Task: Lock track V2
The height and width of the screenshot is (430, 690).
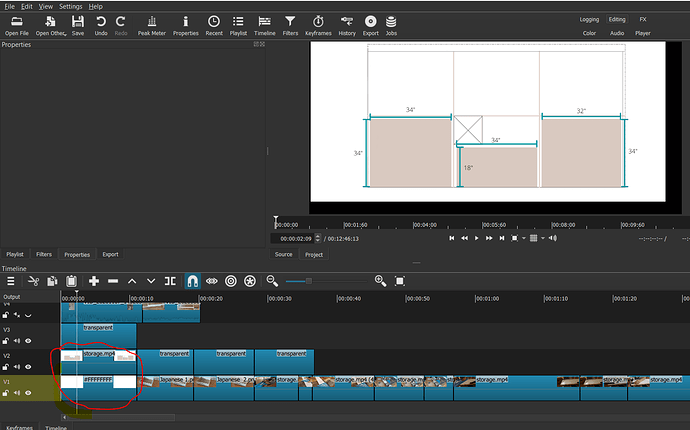Action: 5,367
